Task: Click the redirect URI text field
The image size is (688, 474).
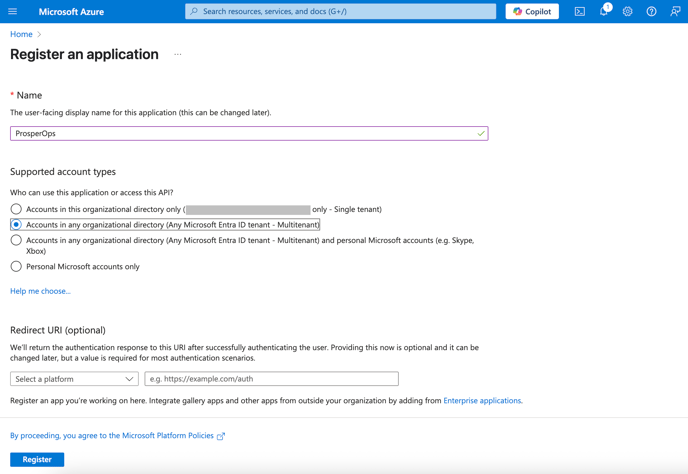Action: pyautogui.click(x=272, y=379)
